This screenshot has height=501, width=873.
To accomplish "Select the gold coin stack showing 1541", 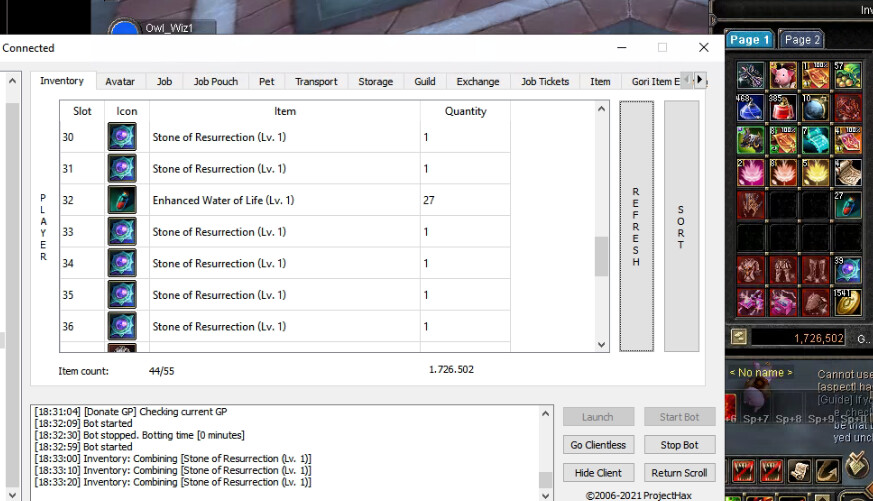I will (848, 300).
